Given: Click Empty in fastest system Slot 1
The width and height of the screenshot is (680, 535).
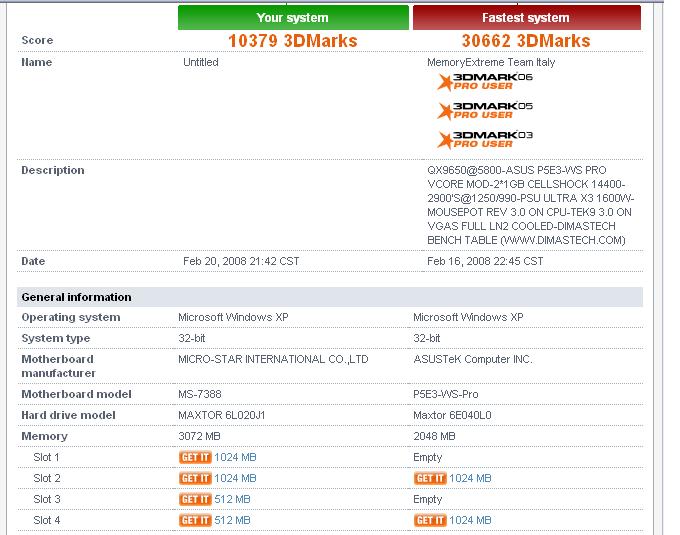Looking at the screenshot, I should coord(428,457).
